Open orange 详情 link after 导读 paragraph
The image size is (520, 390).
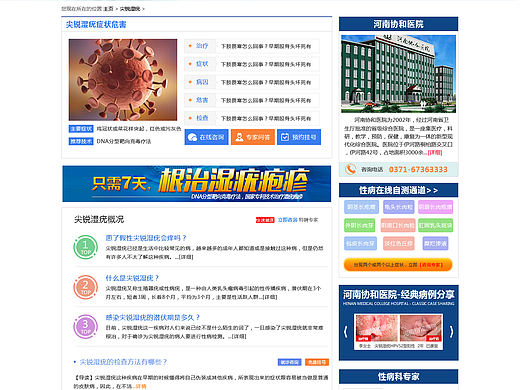click(x=141, y=386)
